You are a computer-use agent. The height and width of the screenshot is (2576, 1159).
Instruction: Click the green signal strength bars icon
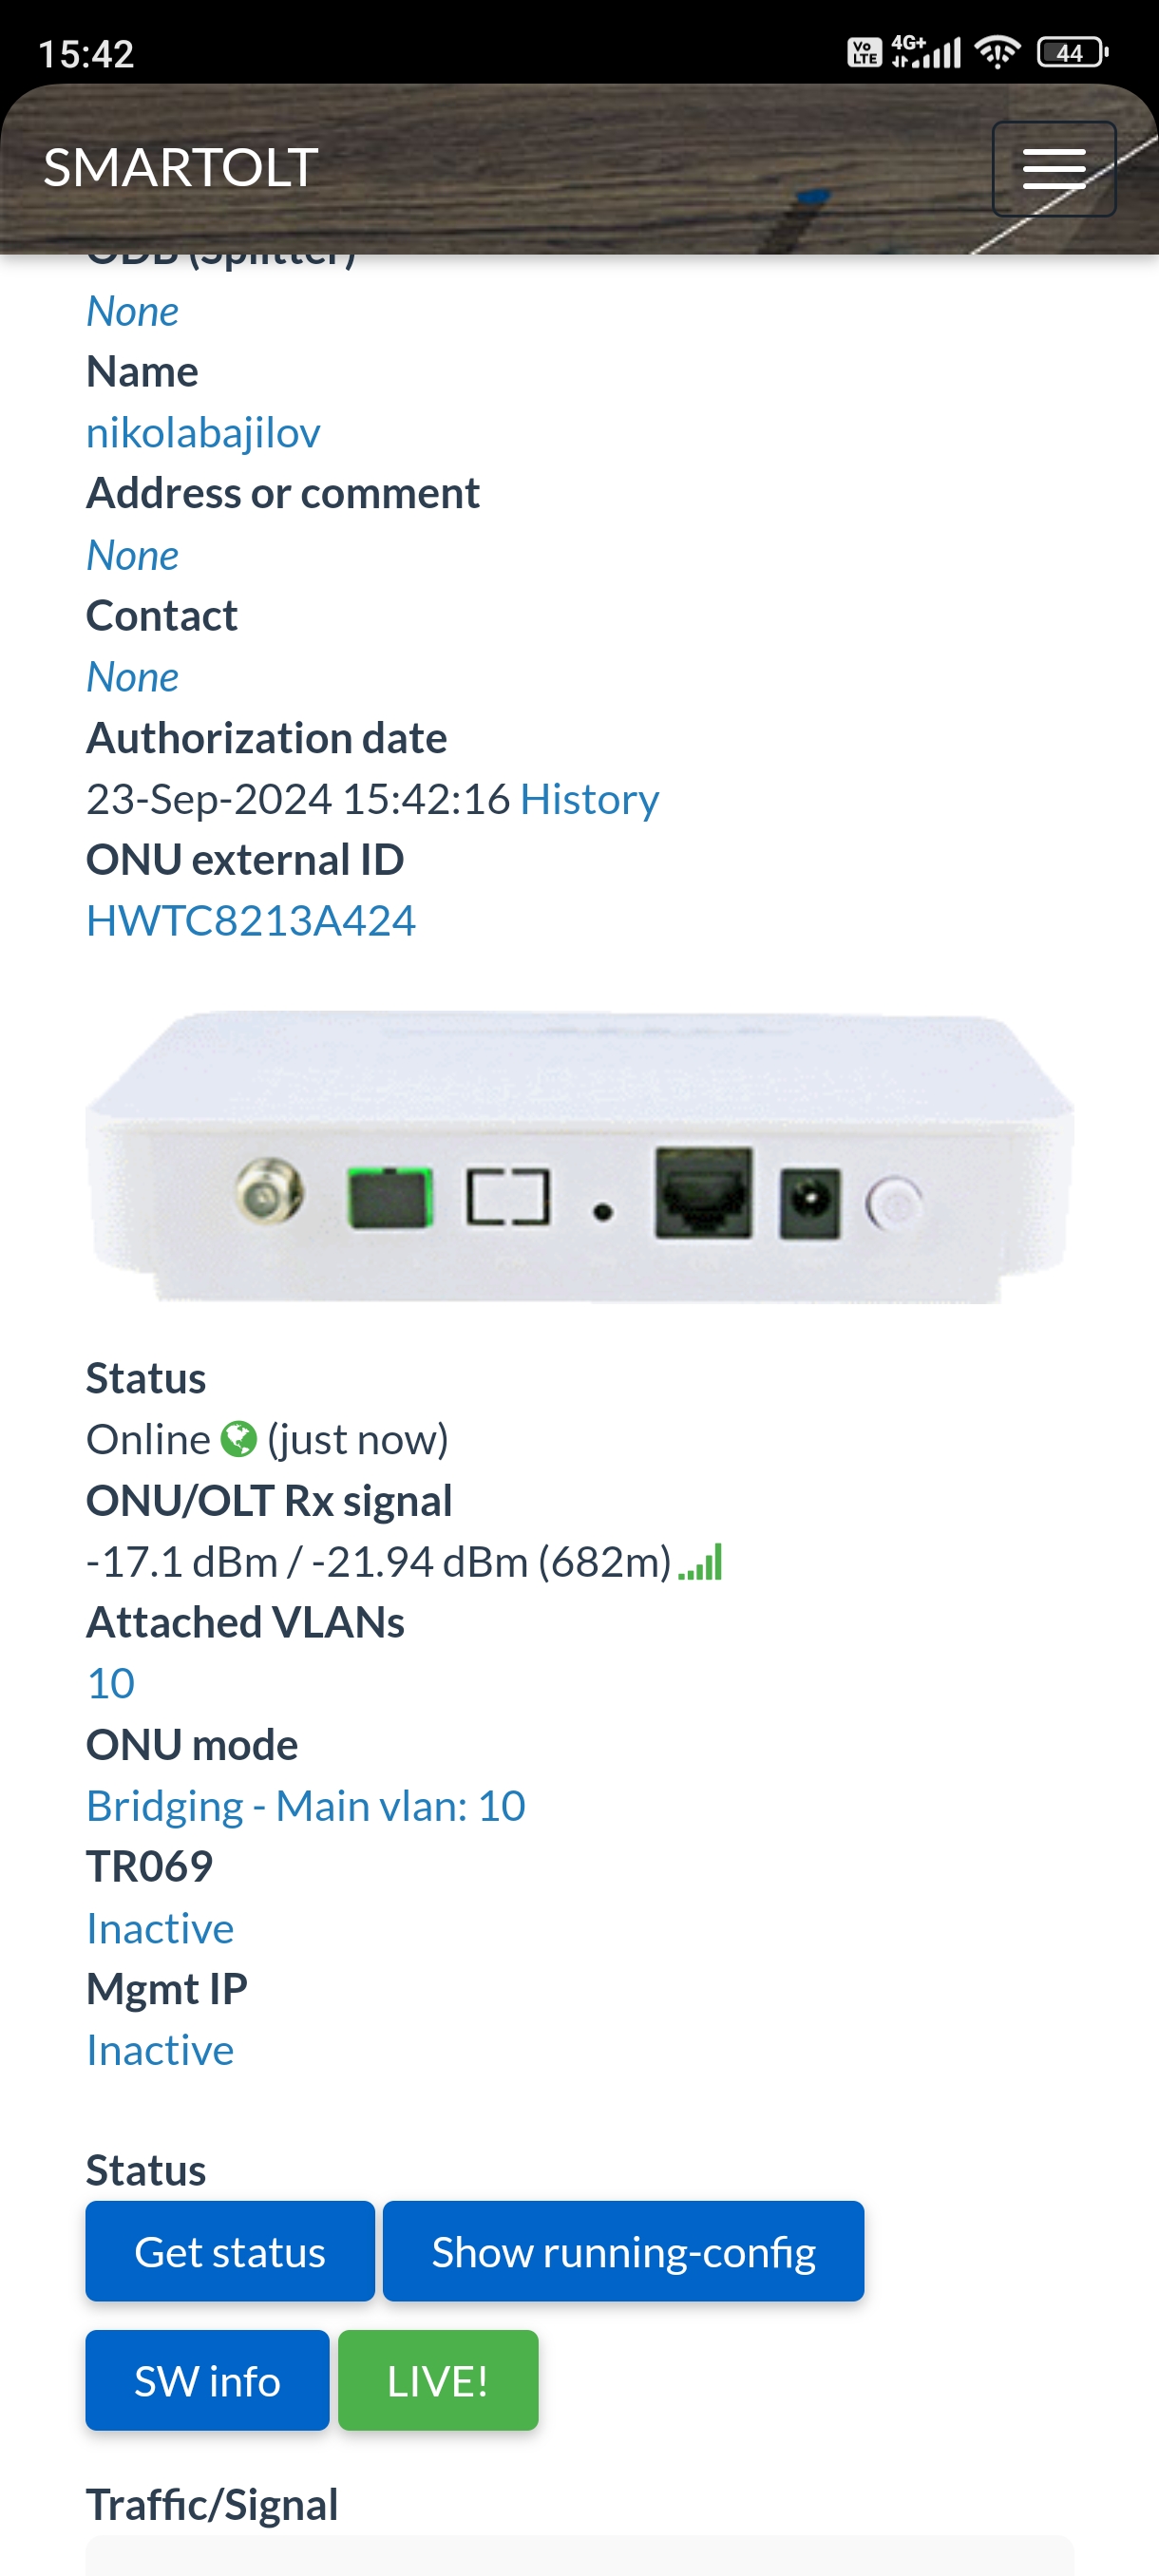pos(700,1562)
